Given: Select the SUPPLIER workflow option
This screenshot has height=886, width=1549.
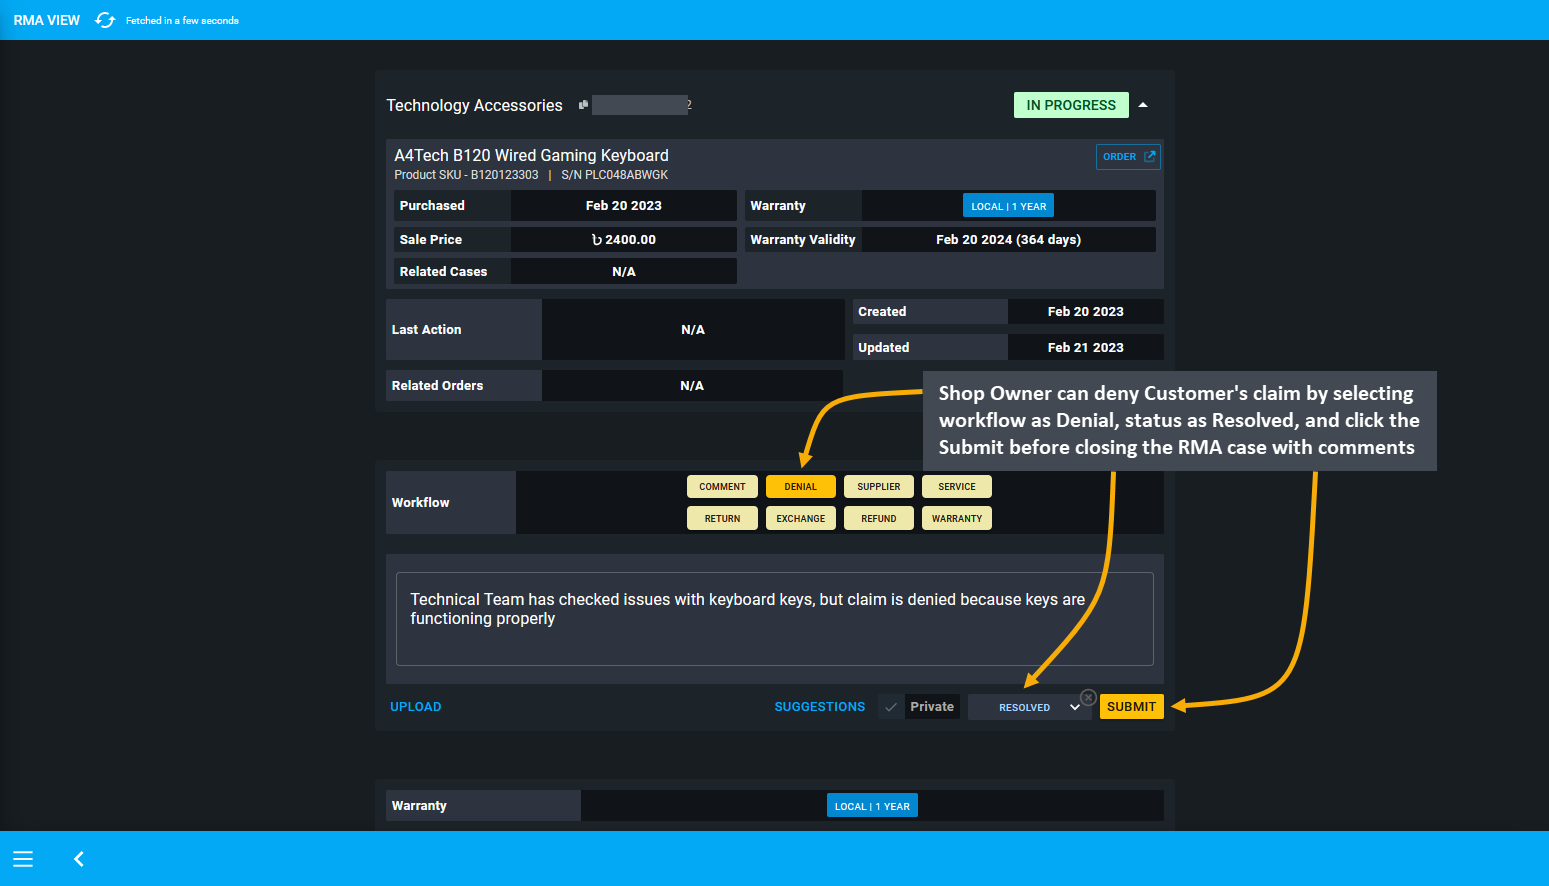Looking at the screenshot, I should click(878, 487).
